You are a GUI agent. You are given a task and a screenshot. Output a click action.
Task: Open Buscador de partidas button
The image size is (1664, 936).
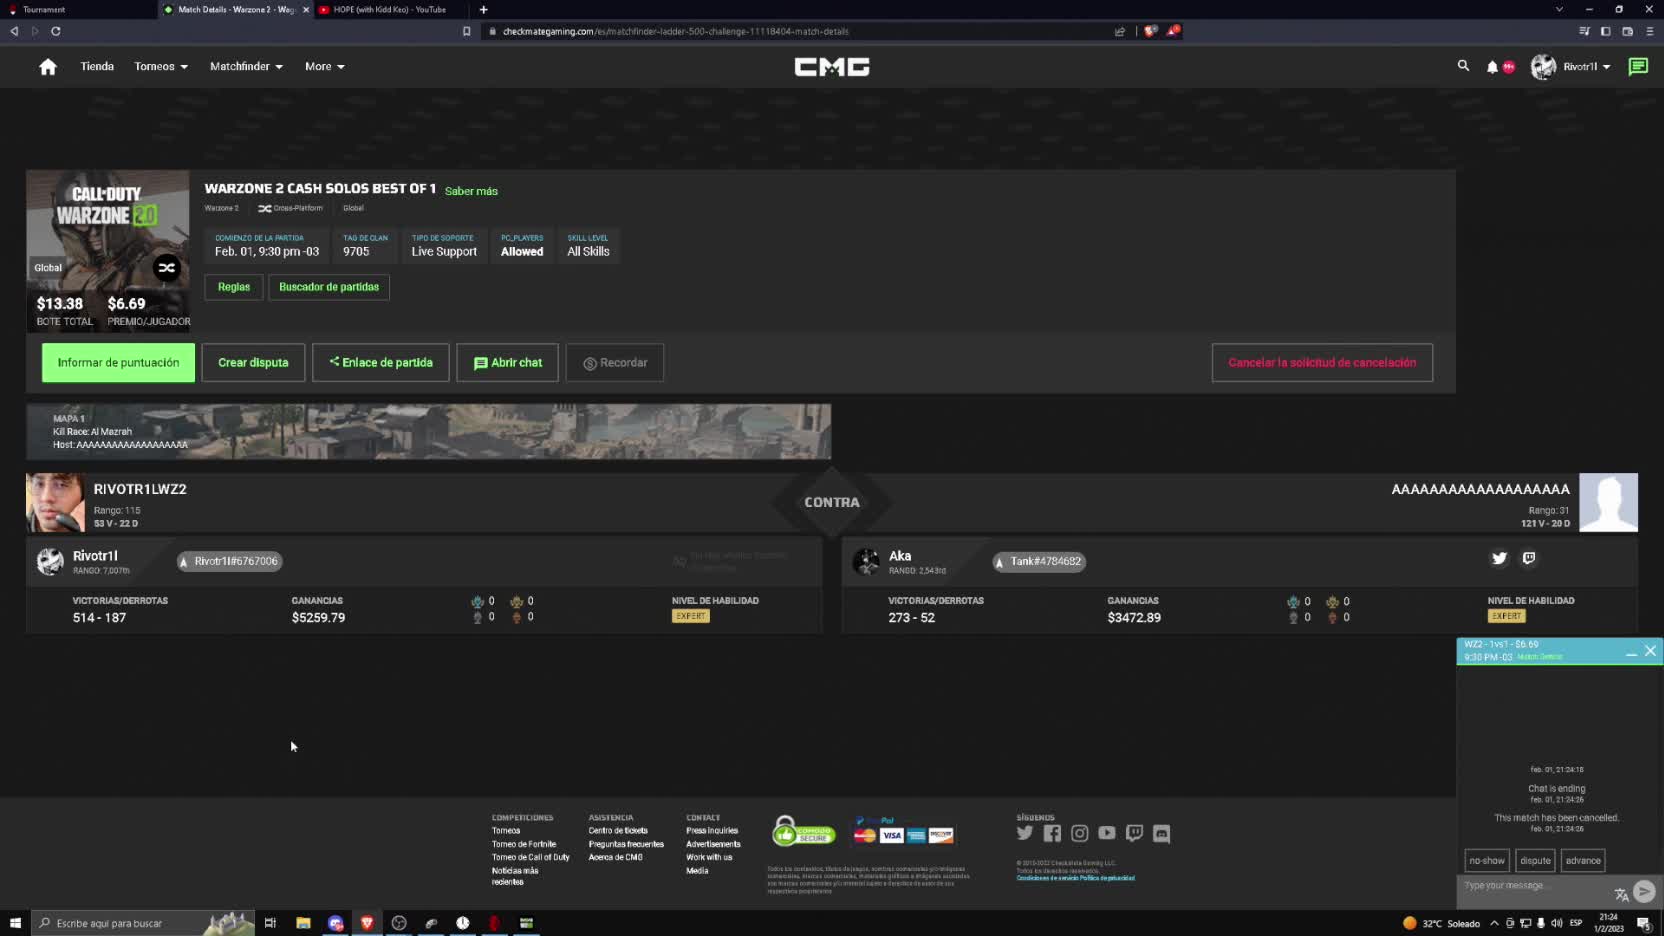pos(329,287)
